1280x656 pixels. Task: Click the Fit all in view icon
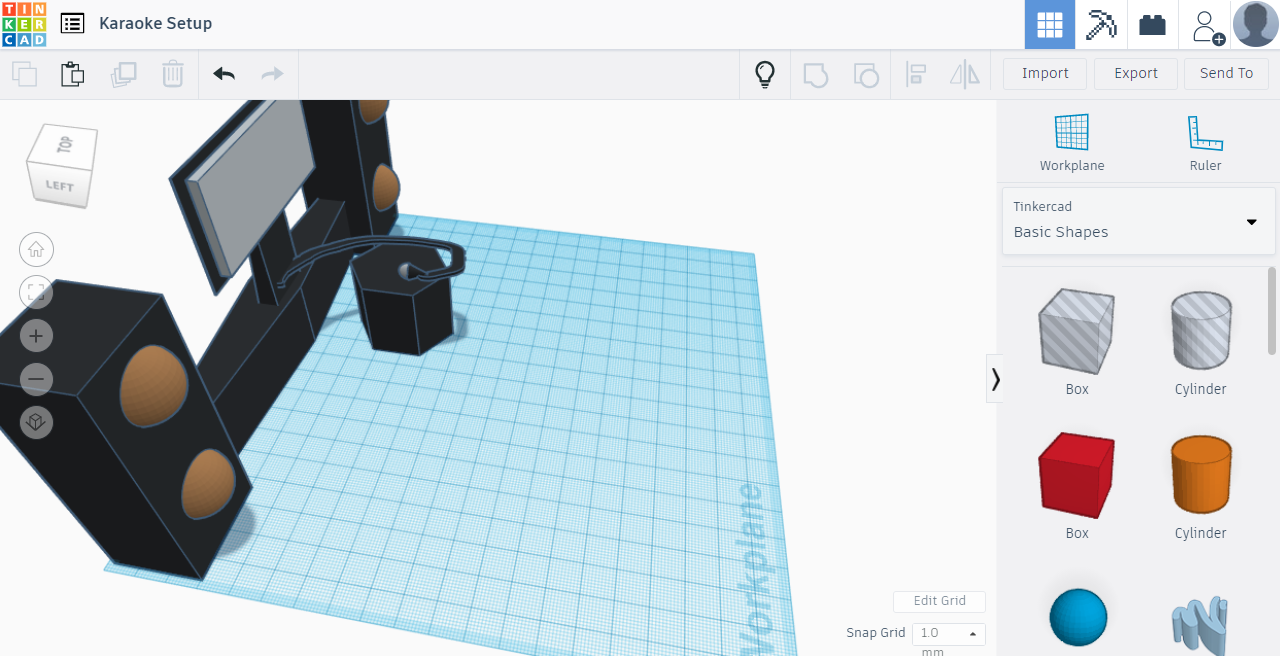(37, 292)
